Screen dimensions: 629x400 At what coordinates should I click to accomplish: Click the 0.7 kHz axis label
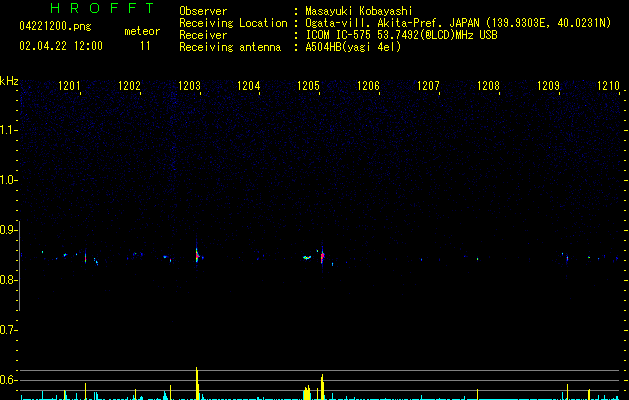(8, 330)
